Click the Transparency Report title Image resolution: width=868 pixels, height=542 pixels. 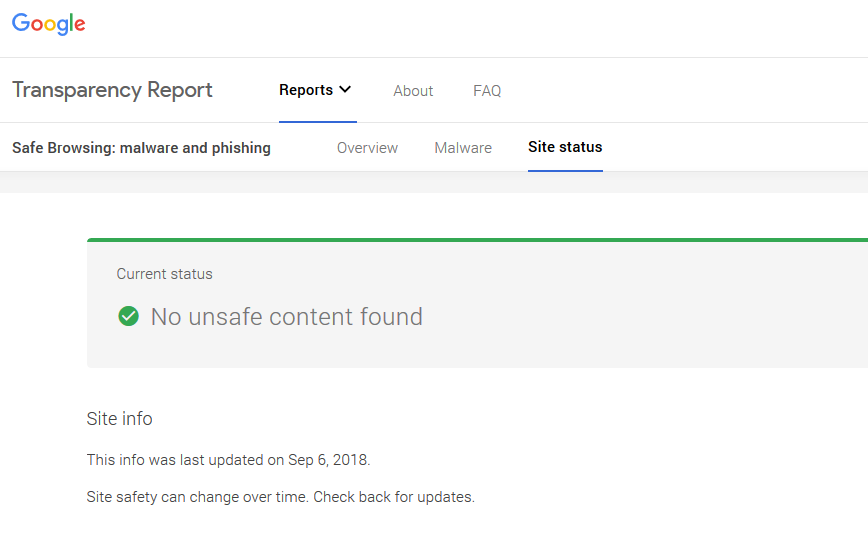pos(112,90)
